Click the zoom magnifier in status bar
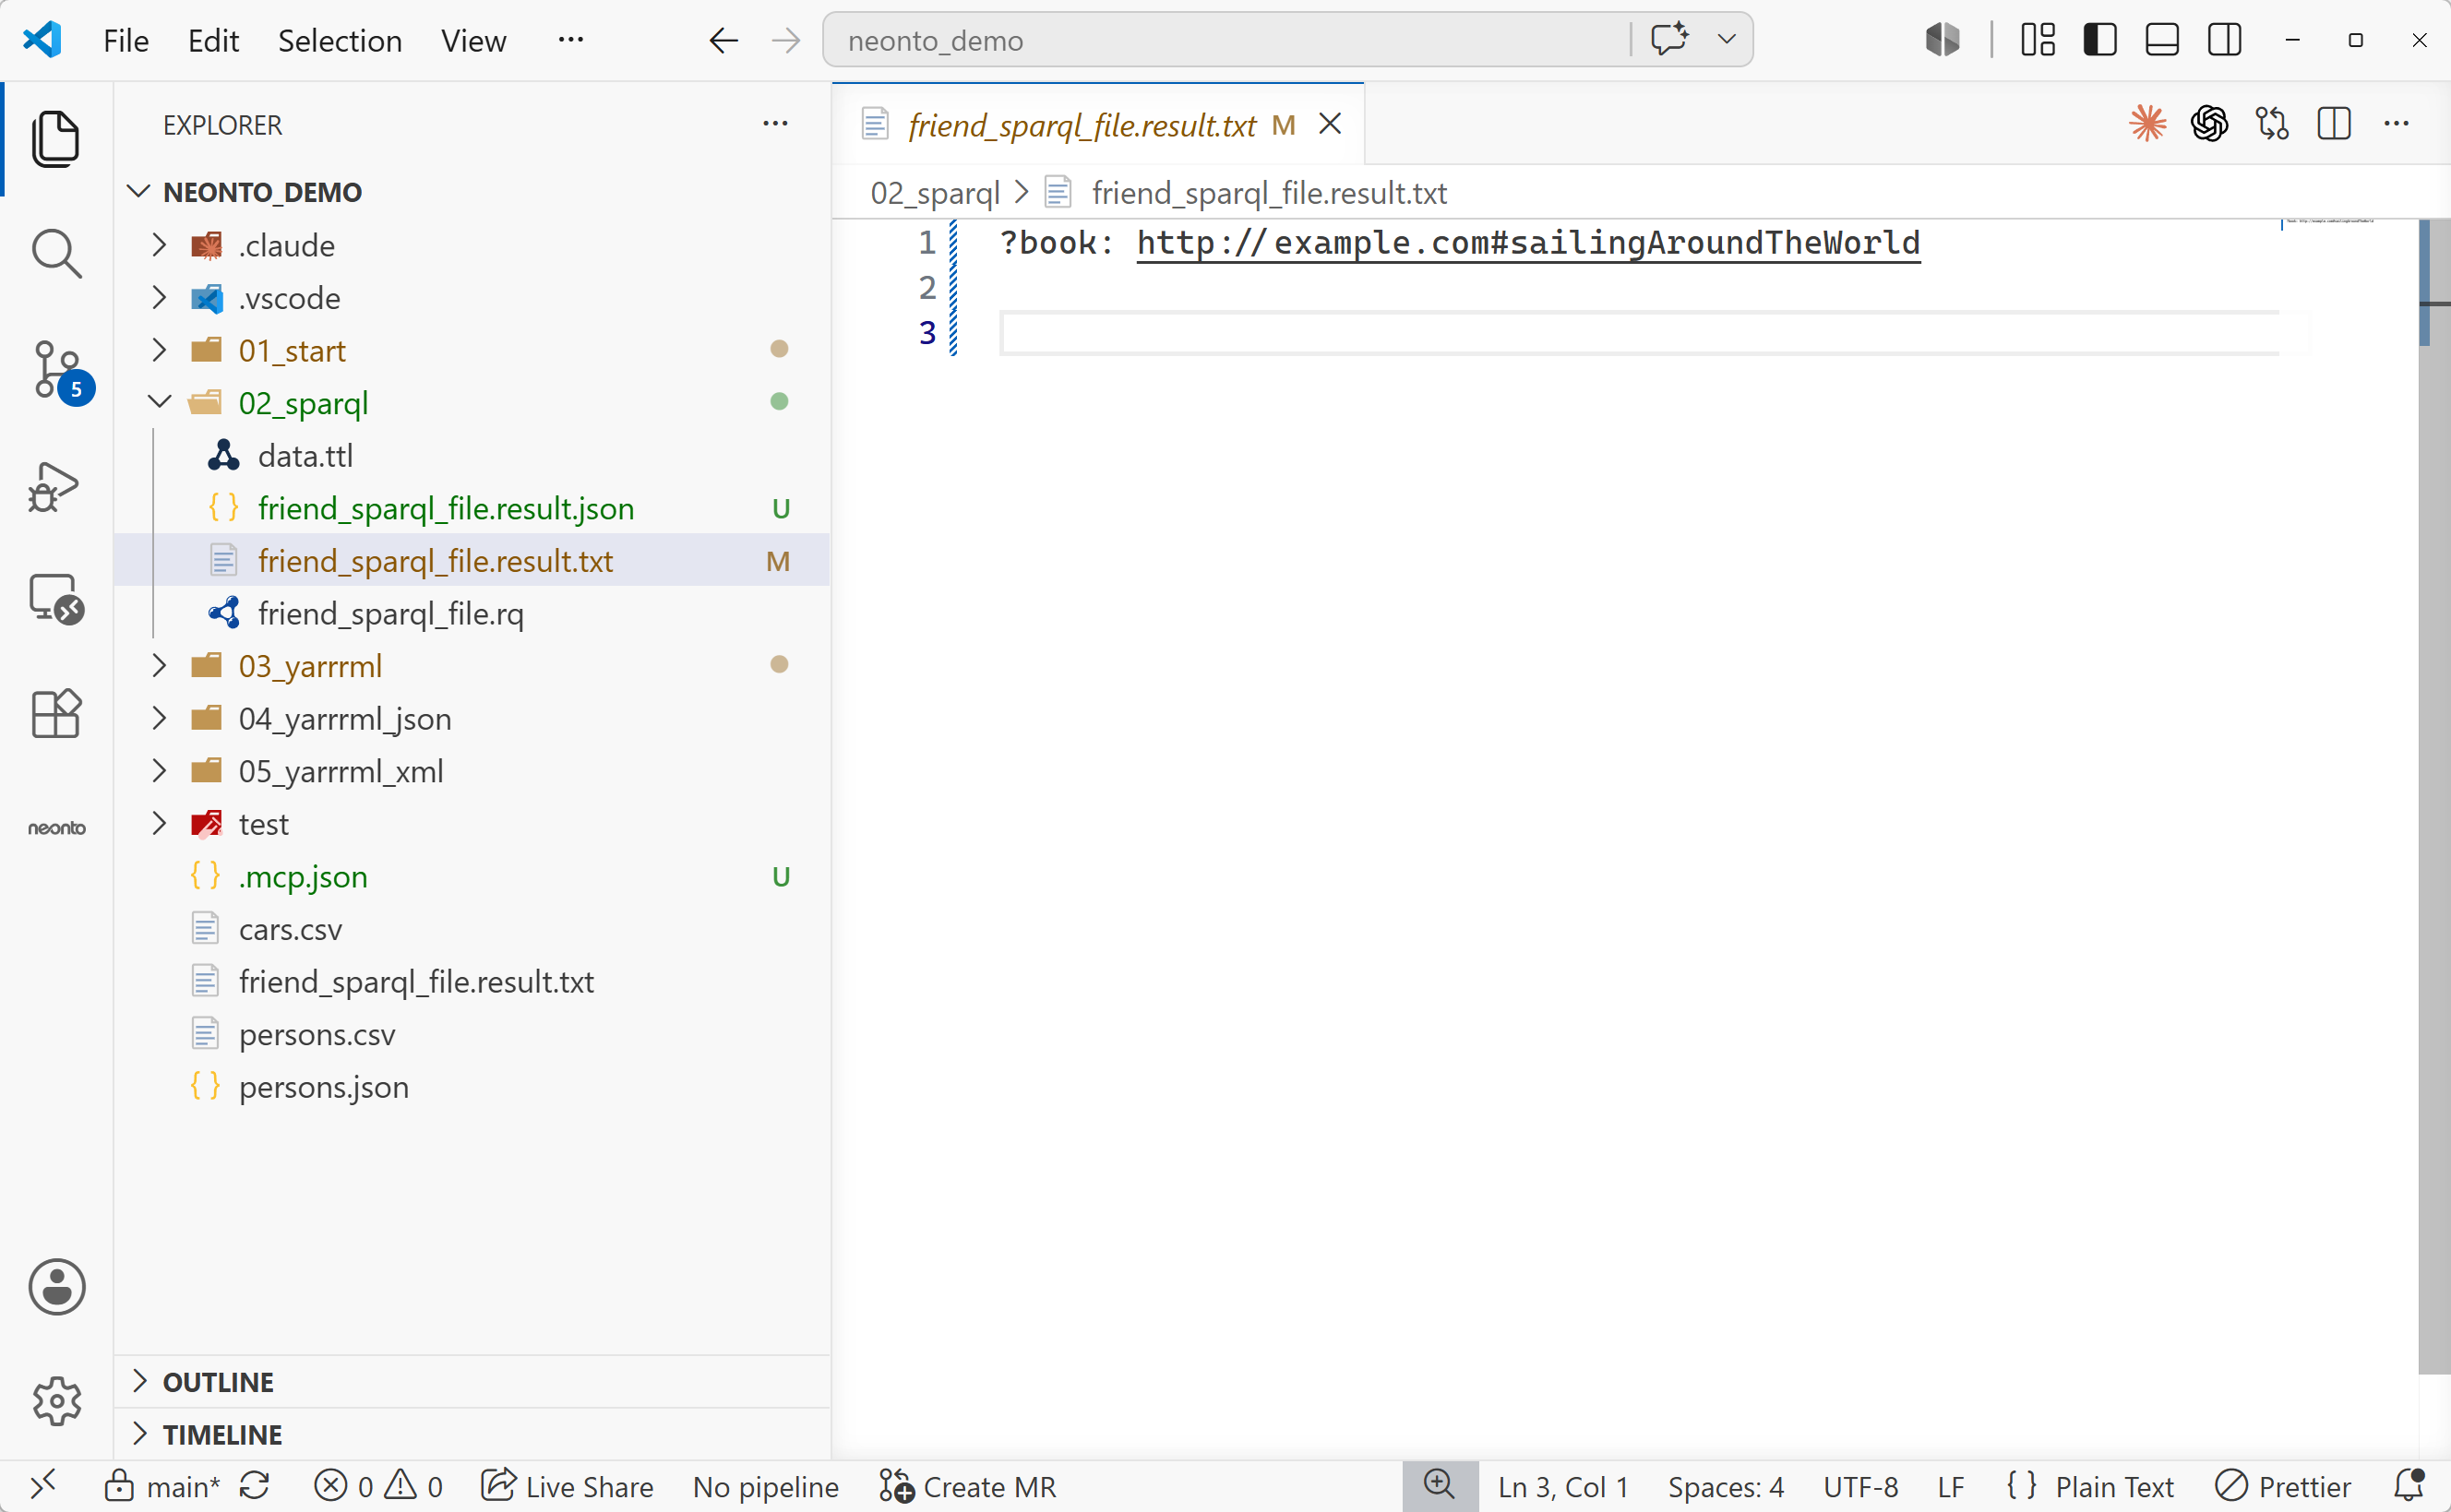 point(1439,1486)
